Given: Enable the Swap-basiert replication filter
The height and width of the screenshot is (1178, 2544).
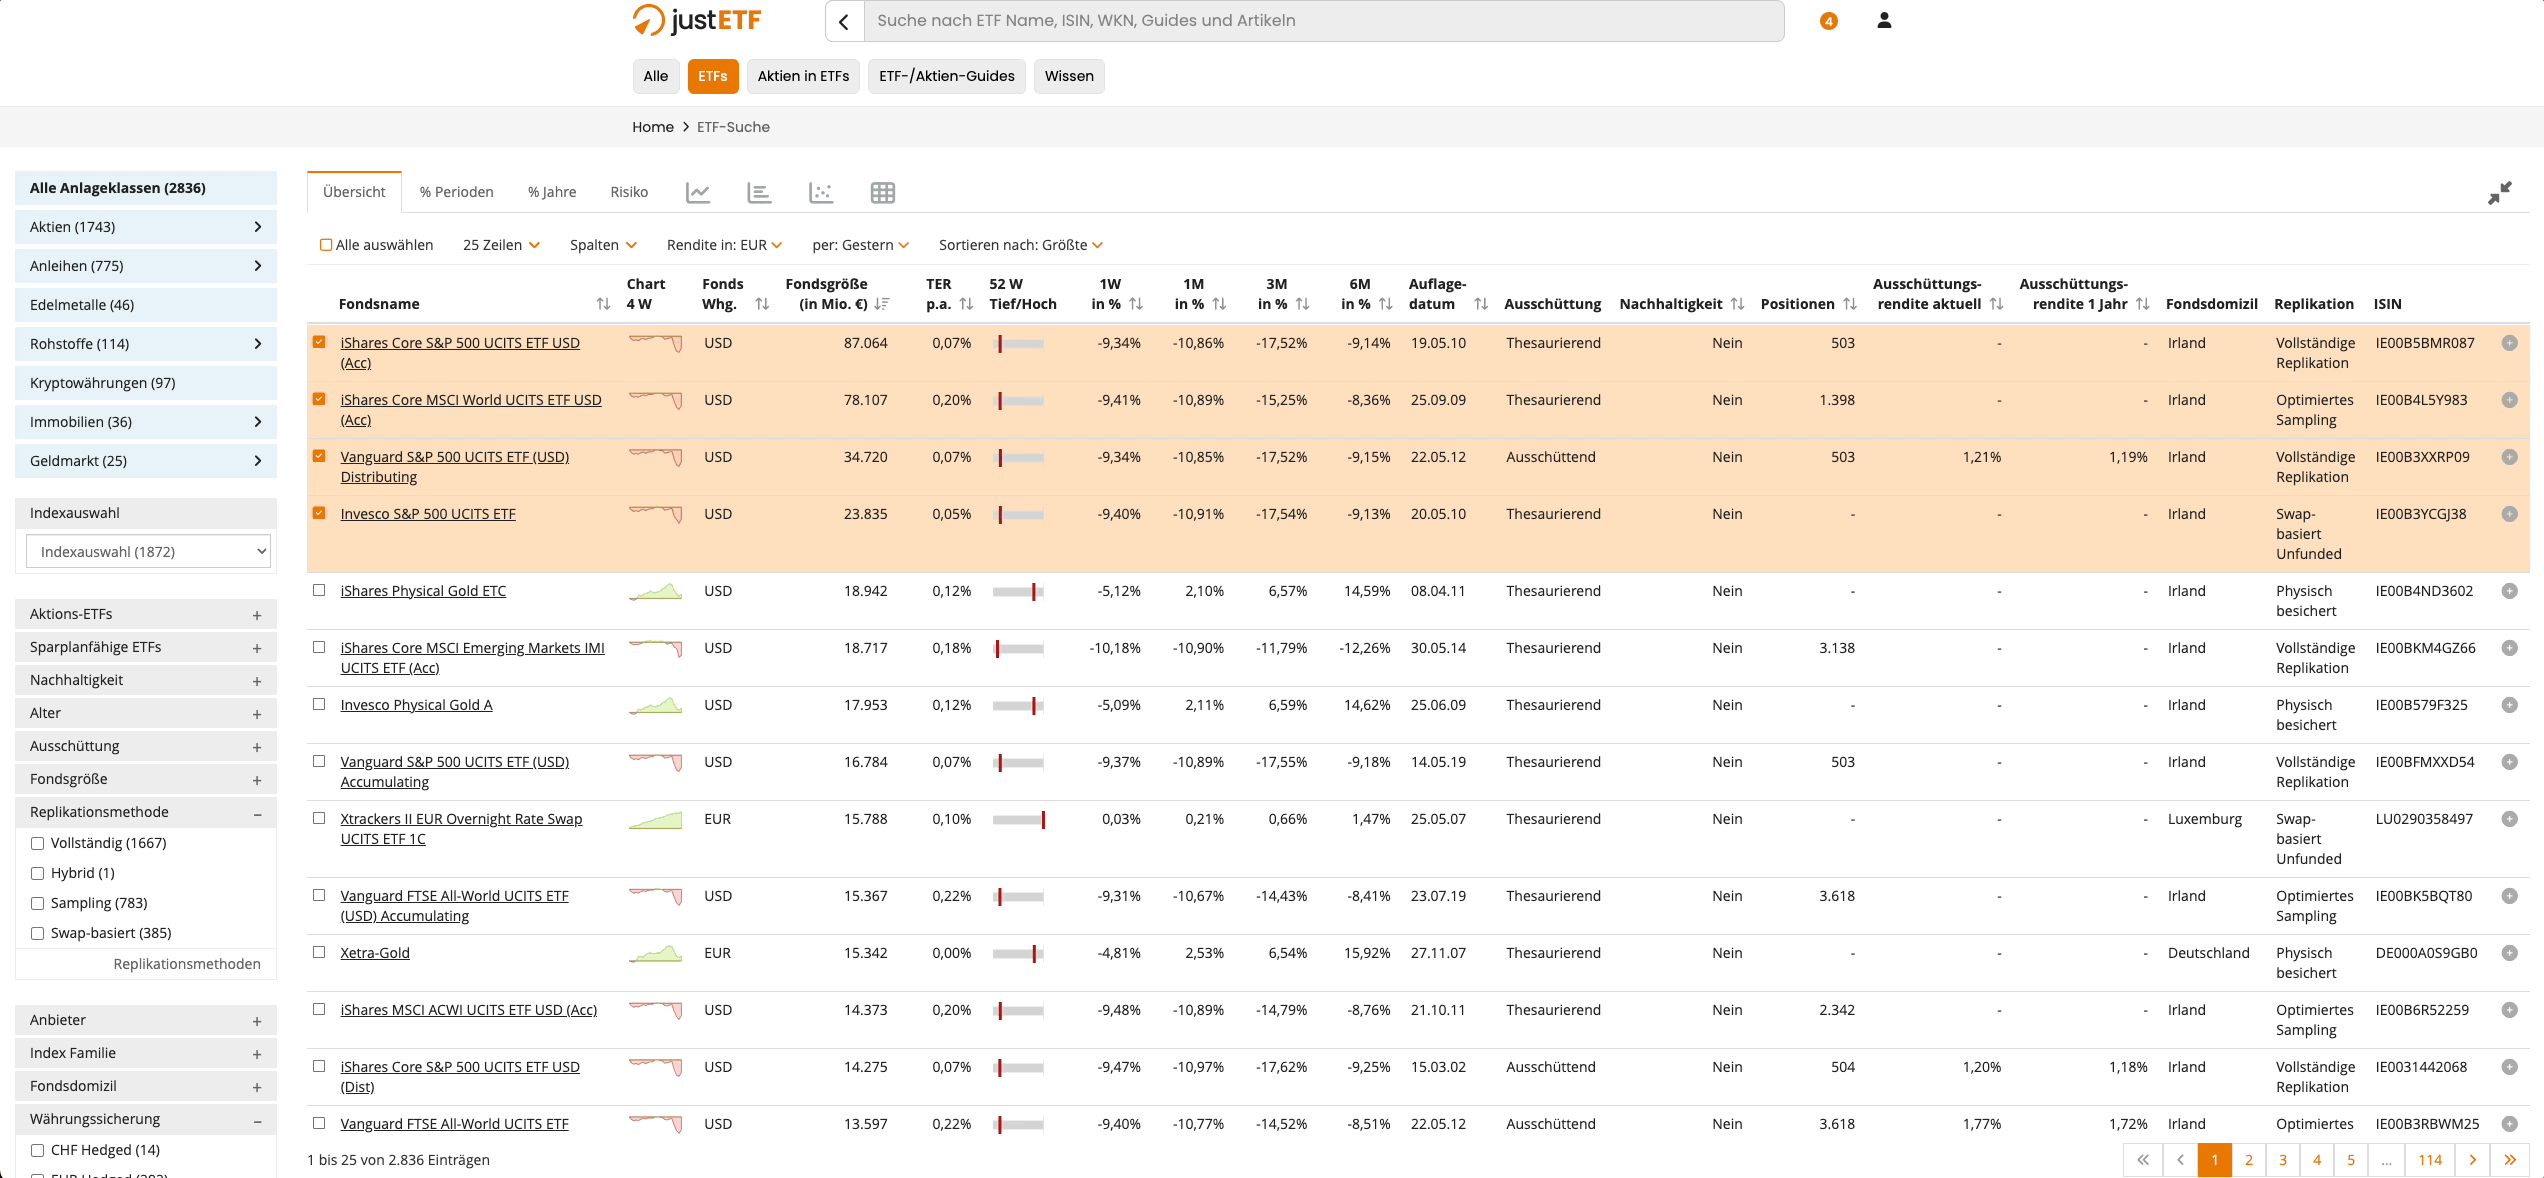Looking at the screenshot, I should pos(38,933).
